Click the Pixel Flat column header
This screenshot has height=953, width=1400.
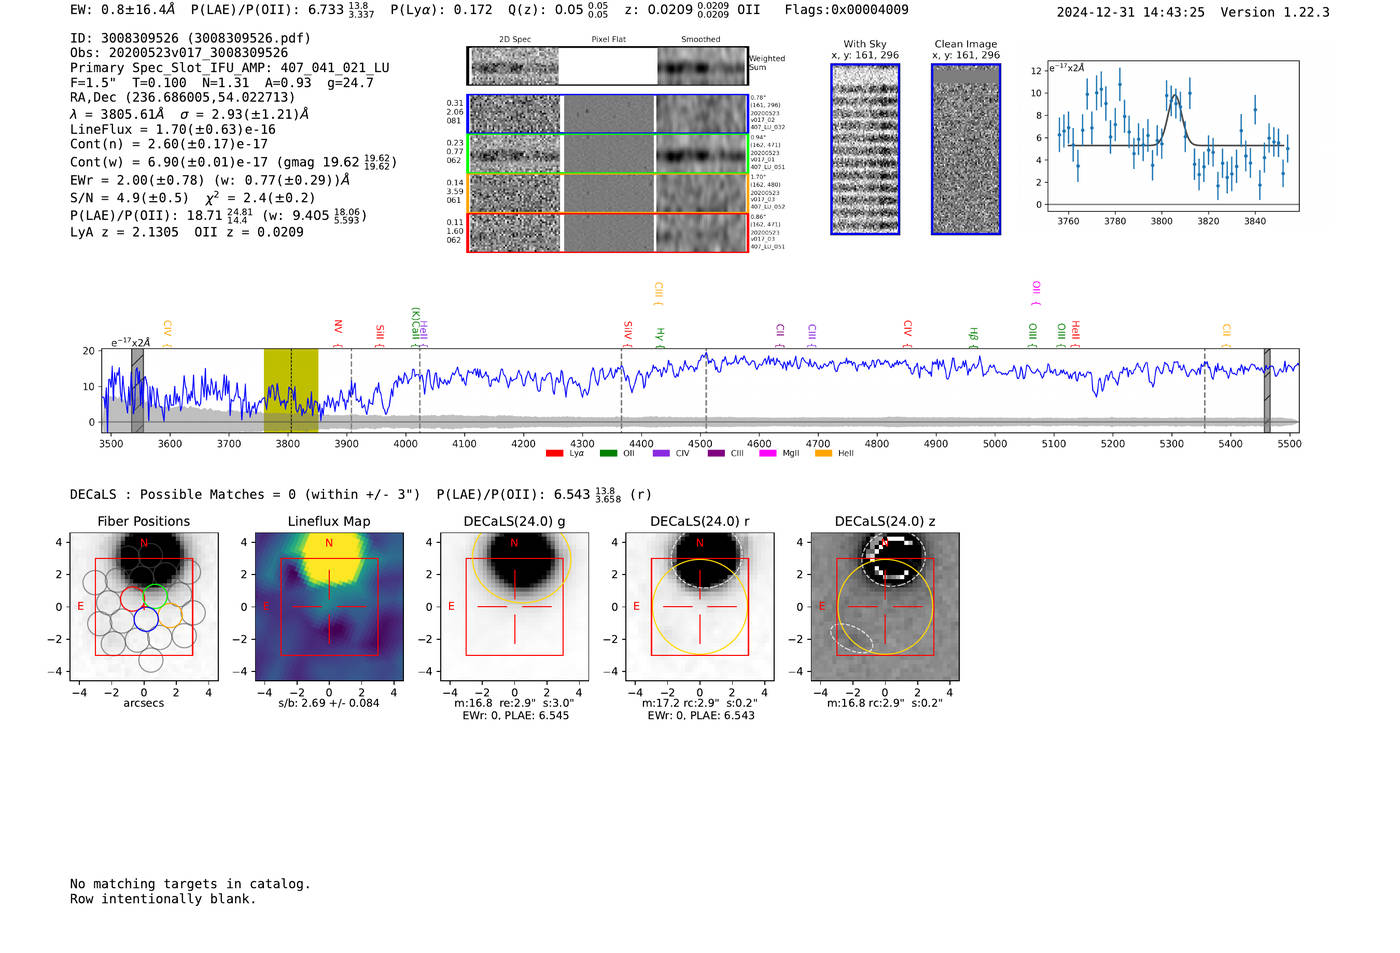[608, 40]
